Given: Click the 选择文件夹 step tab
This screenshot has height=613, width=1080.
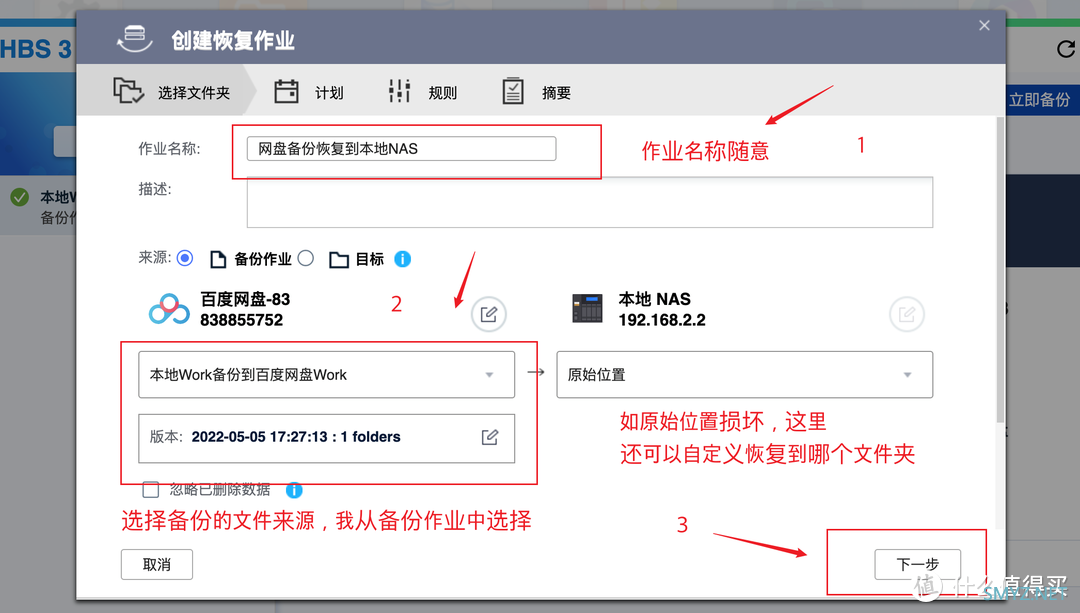Looking at the screenshot, I should pos(172,92).
